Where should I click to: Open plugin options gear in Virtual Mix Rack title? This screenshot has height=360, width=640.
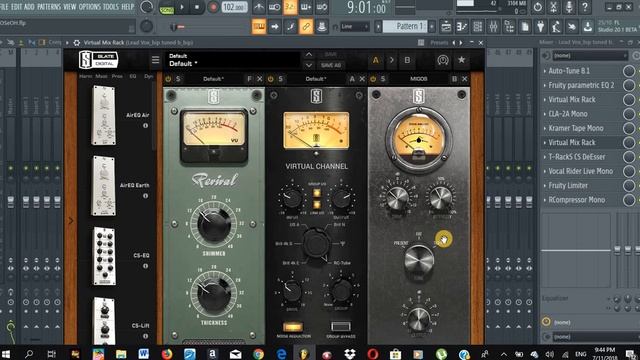76,42
